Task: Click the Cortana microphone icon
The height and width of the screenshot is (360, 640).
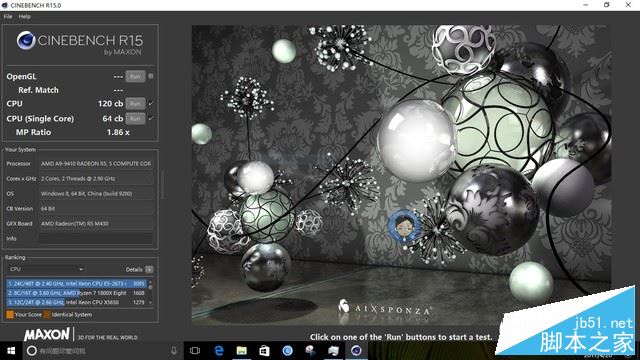Action: point(174,351)
